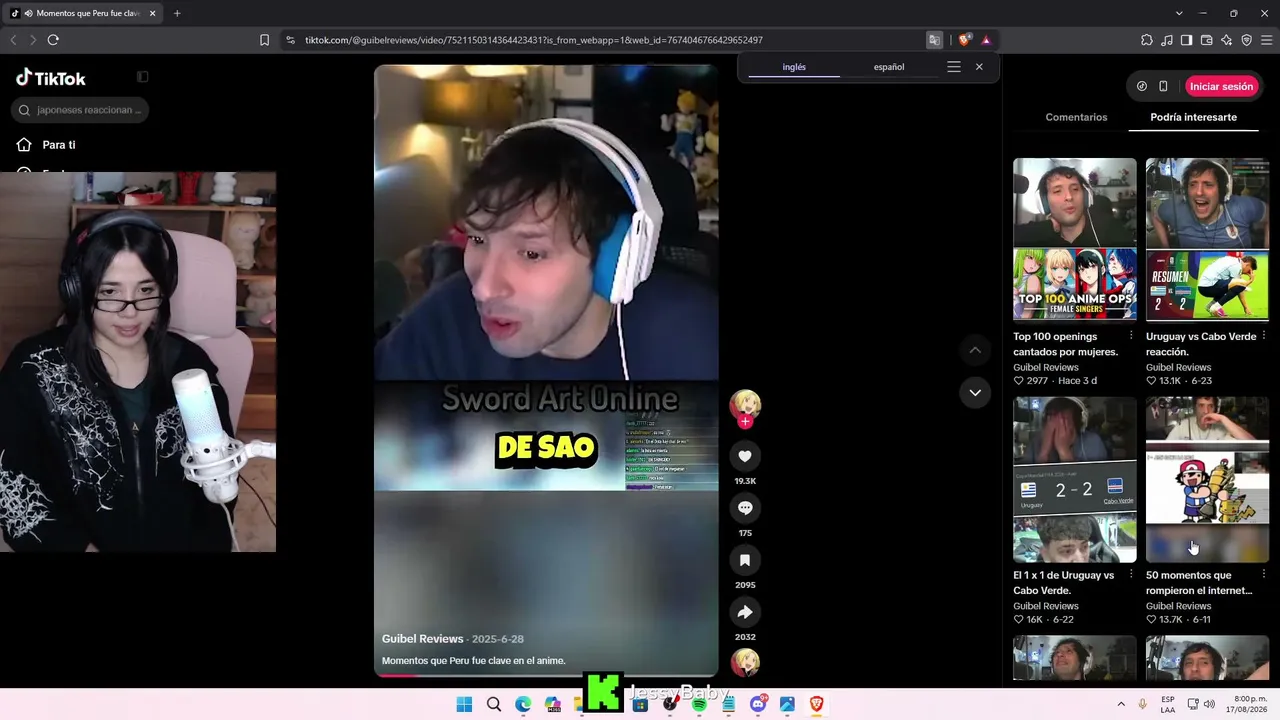Switch to the Comentarios tab
The image size is (1280, 720).
(1076, 117)
